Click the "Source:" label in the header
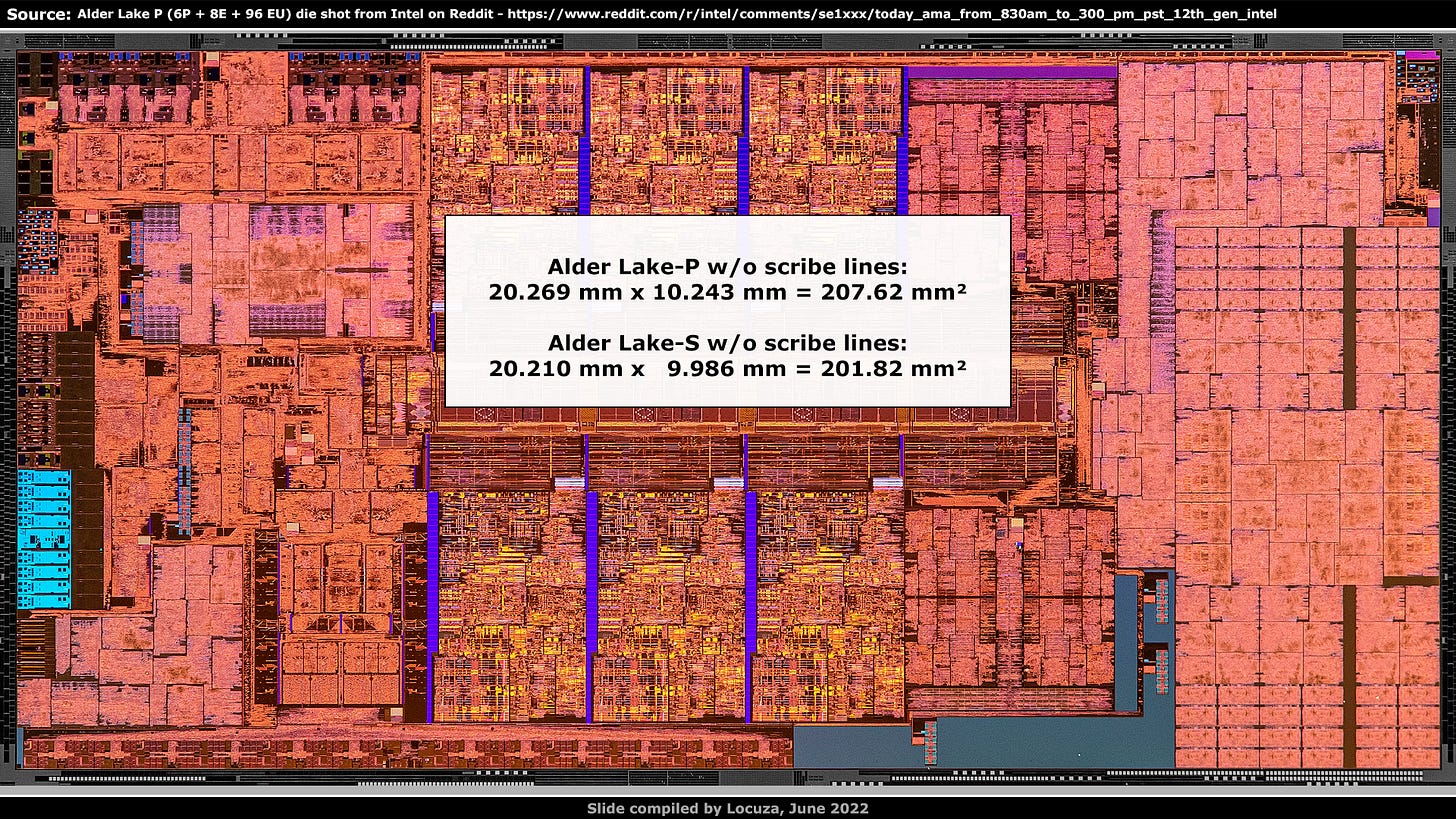Image resolution: width=1456 pixels, height=819 pixels. pyautogui.click(x=38, y=14)
